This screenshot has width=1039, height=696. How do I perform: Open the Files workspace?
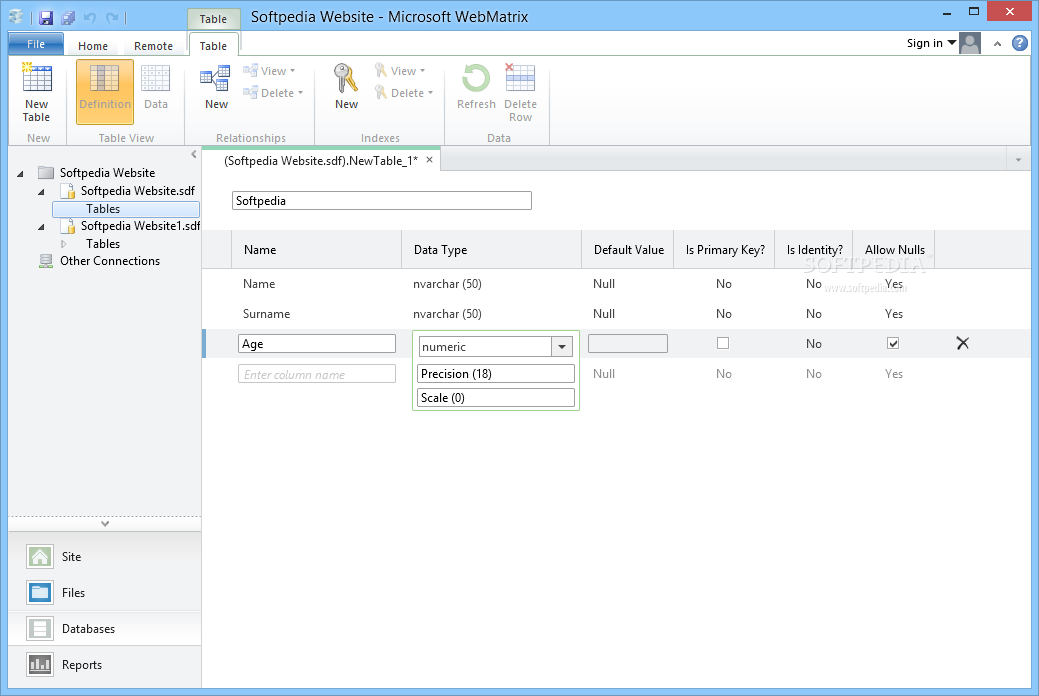[105, 593]
